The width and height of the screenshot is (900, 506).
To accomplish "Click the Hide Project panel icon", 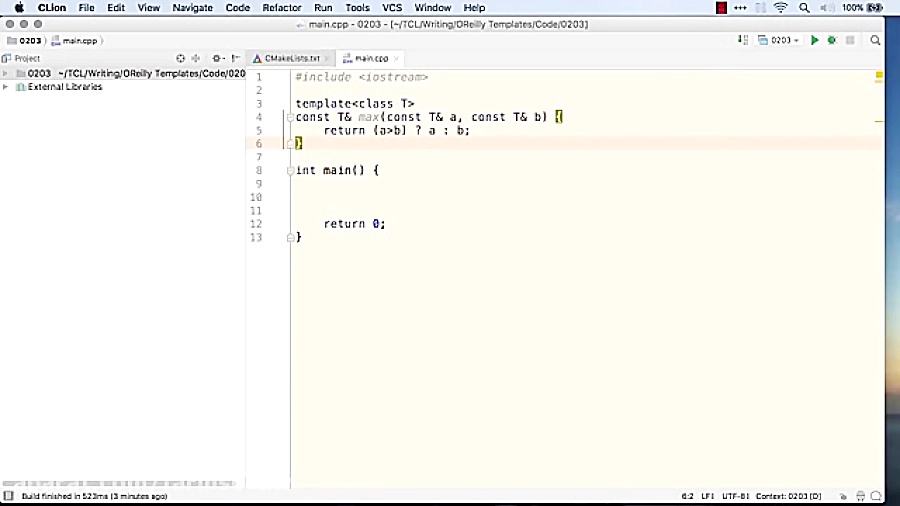I will (x=235, y=58).
